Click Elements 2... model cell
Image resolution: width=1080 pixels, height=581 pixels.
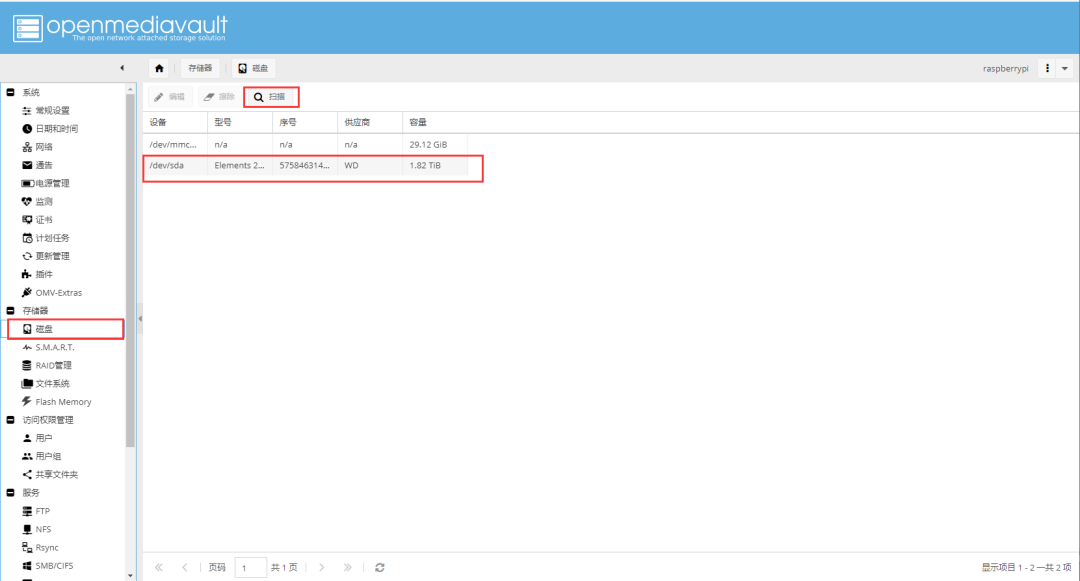point(239,165)
